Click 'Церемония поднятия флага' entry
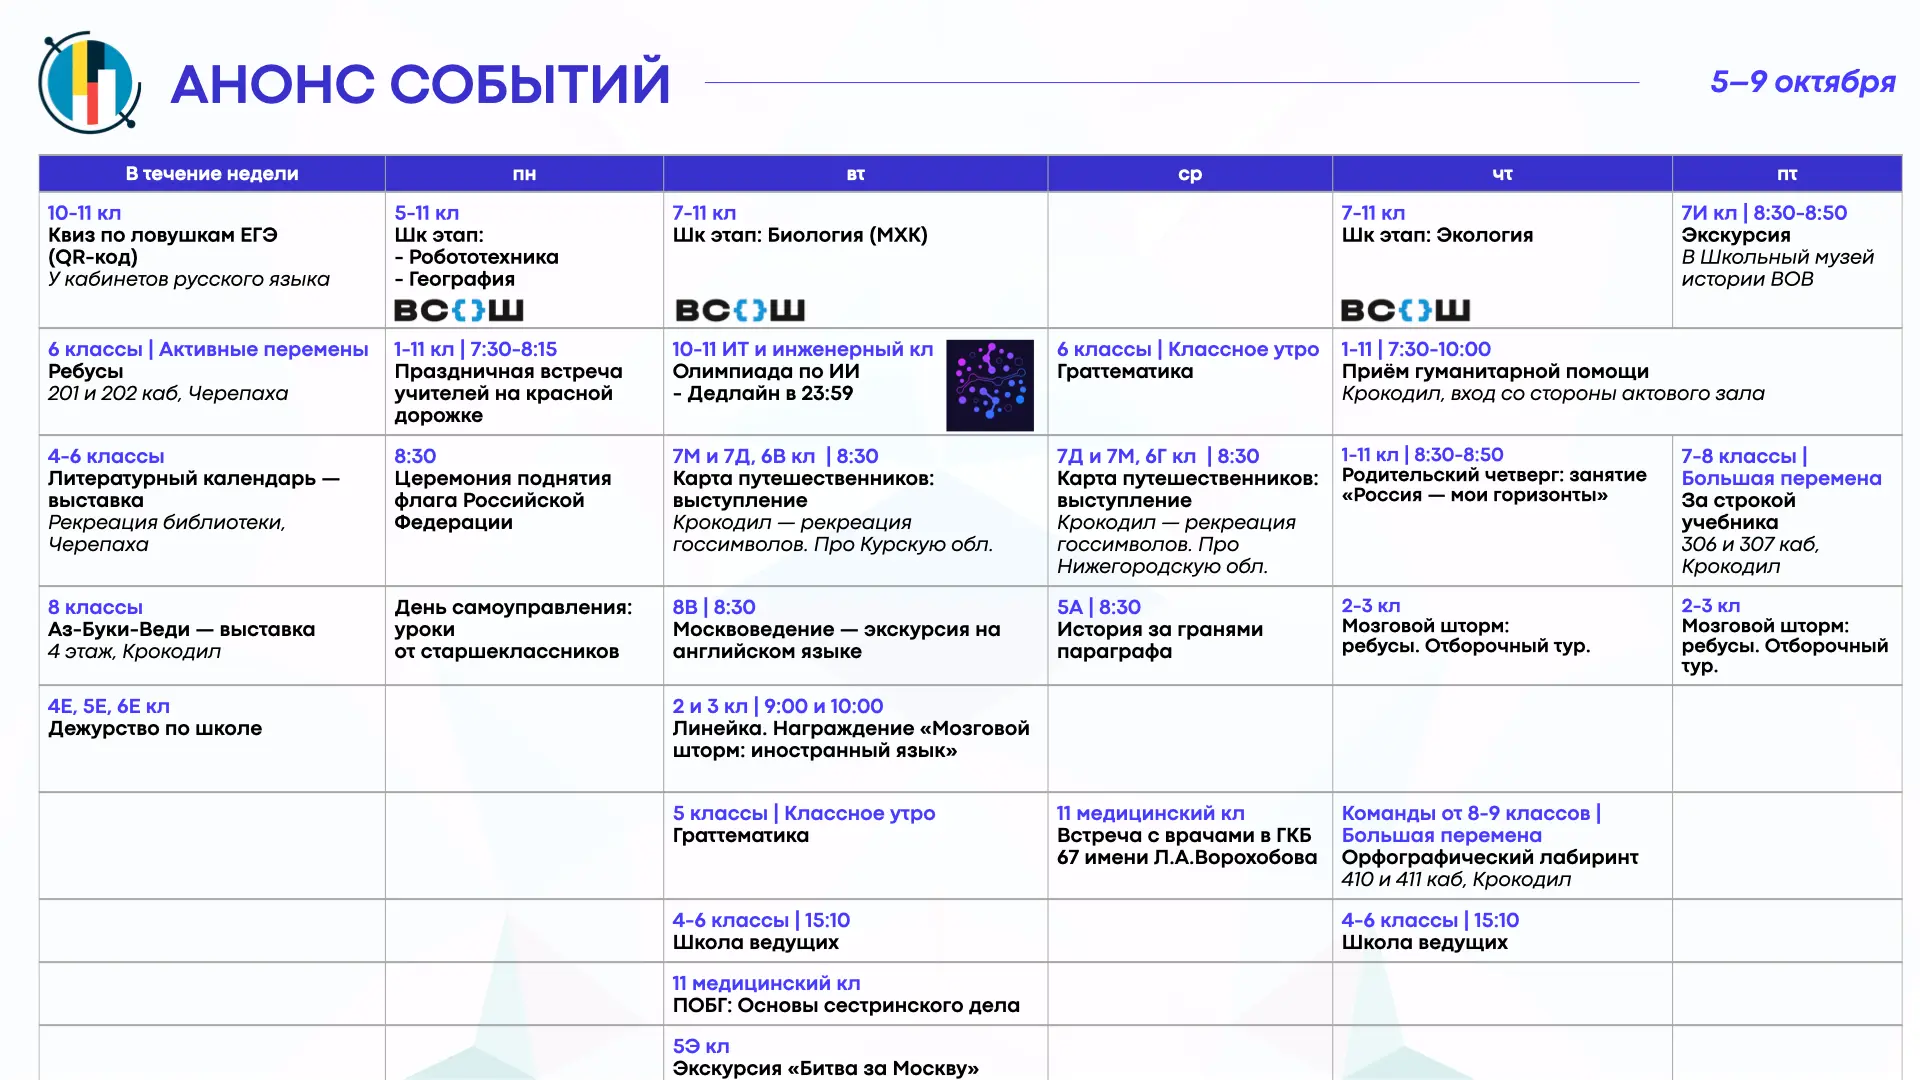The image size is (1920, 1080). [x=502, y=500]
